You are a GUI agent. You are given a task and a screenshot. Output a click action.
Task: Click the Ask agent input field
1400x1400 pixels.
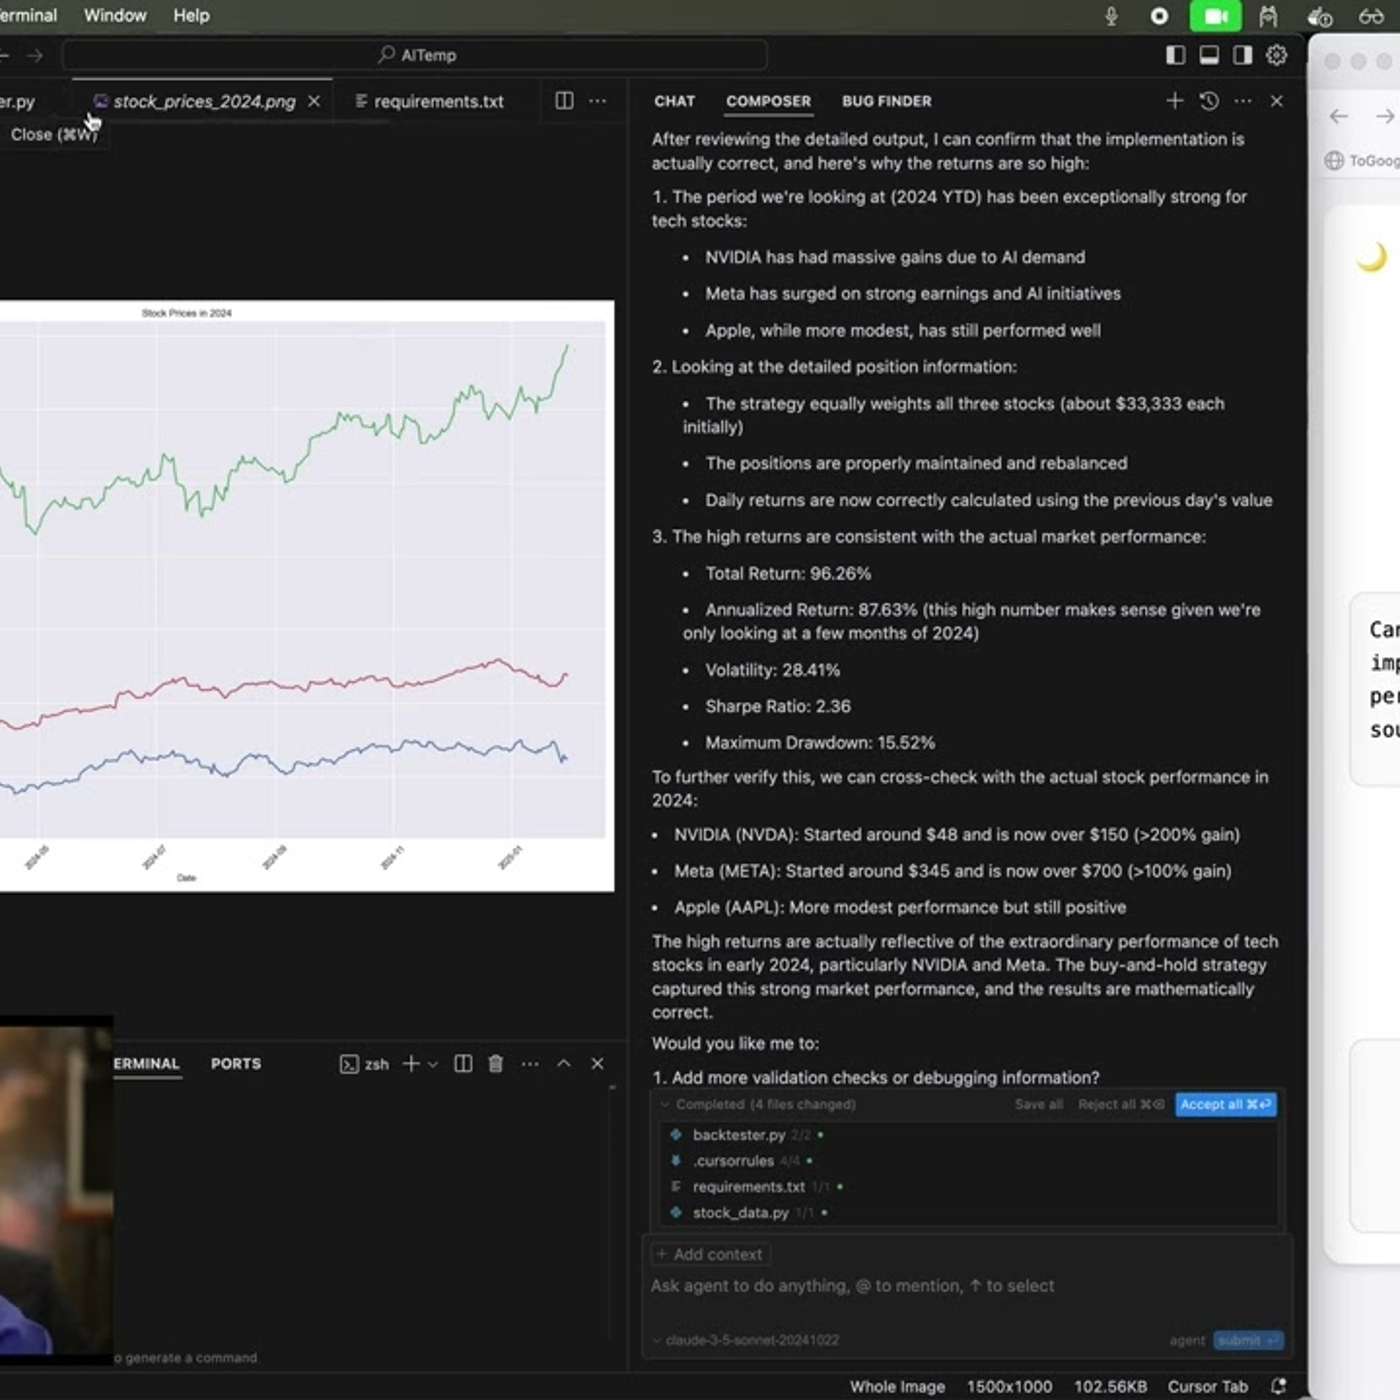tap(900, 1286)
